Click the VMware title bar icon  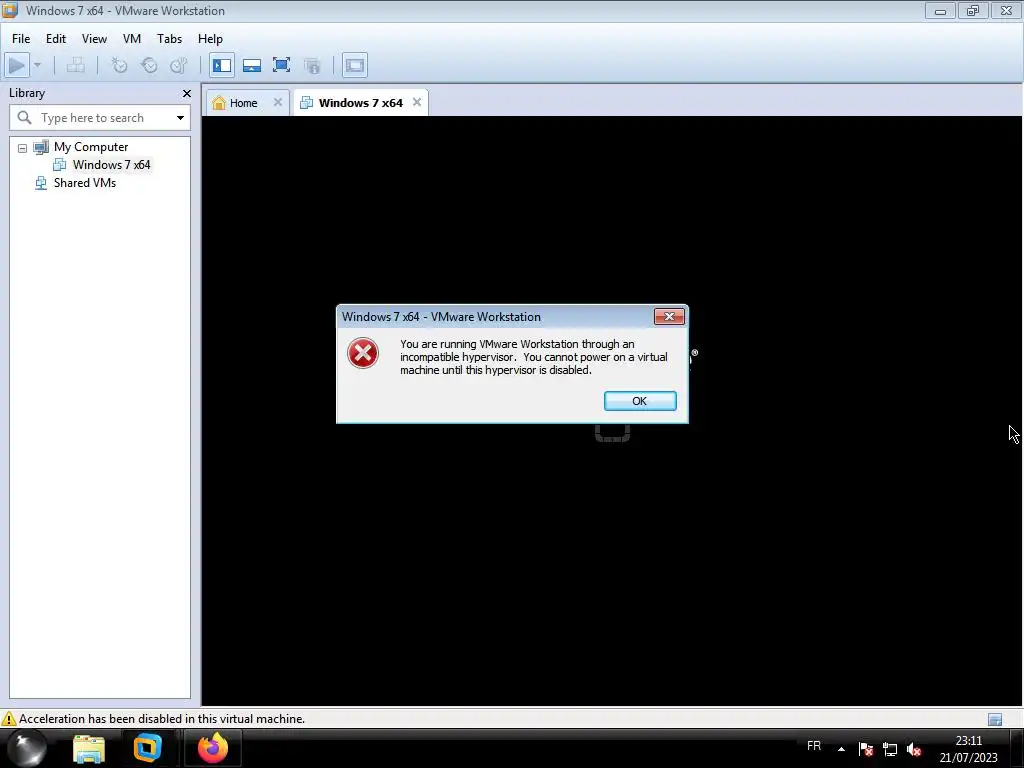pyautogui.click(x=10, y=10)
